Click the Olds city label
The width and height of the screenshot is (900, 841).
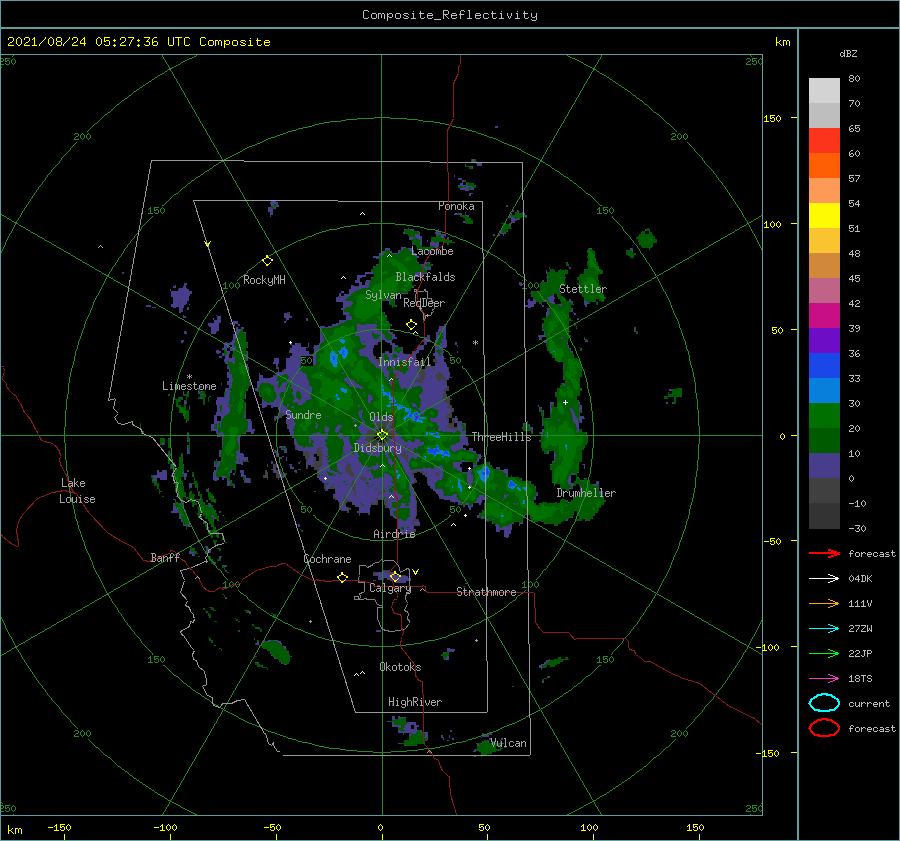(381, 417)
